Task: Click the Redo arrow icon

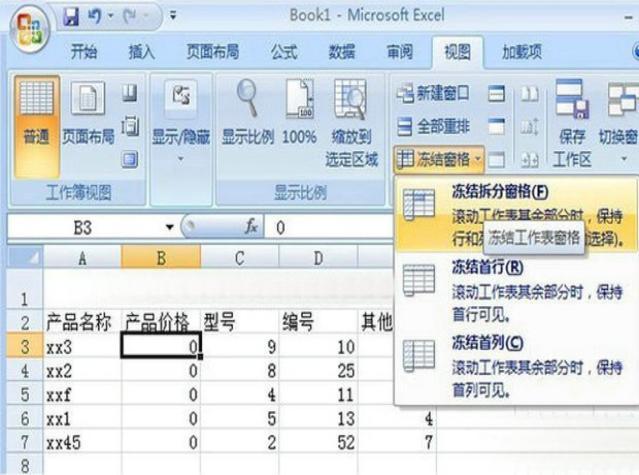Action: click(131, 17)
